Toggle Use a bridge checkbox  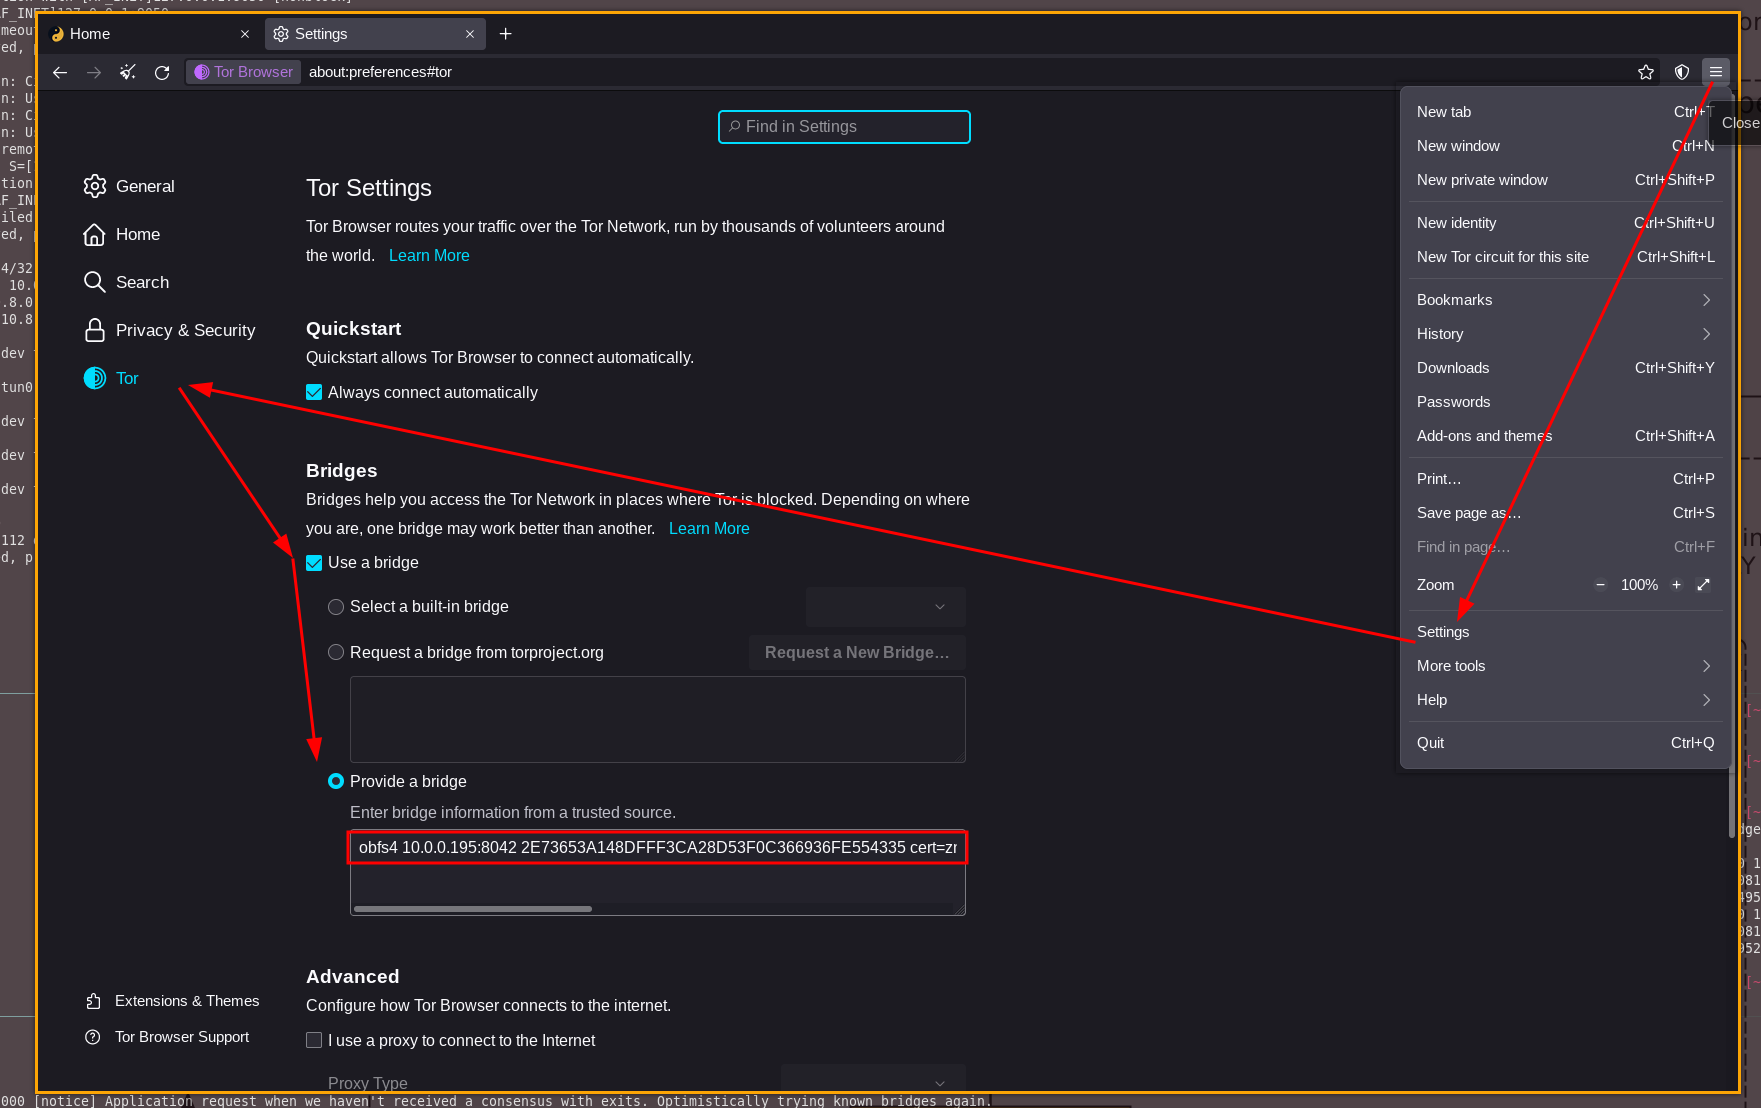(314, 562)
